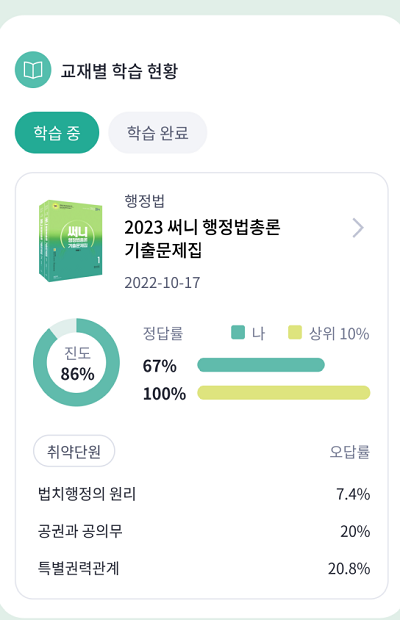Click the 취약단원 pill button
The height and width of the screenshot is (620, 400).
[x=74, y=451]
